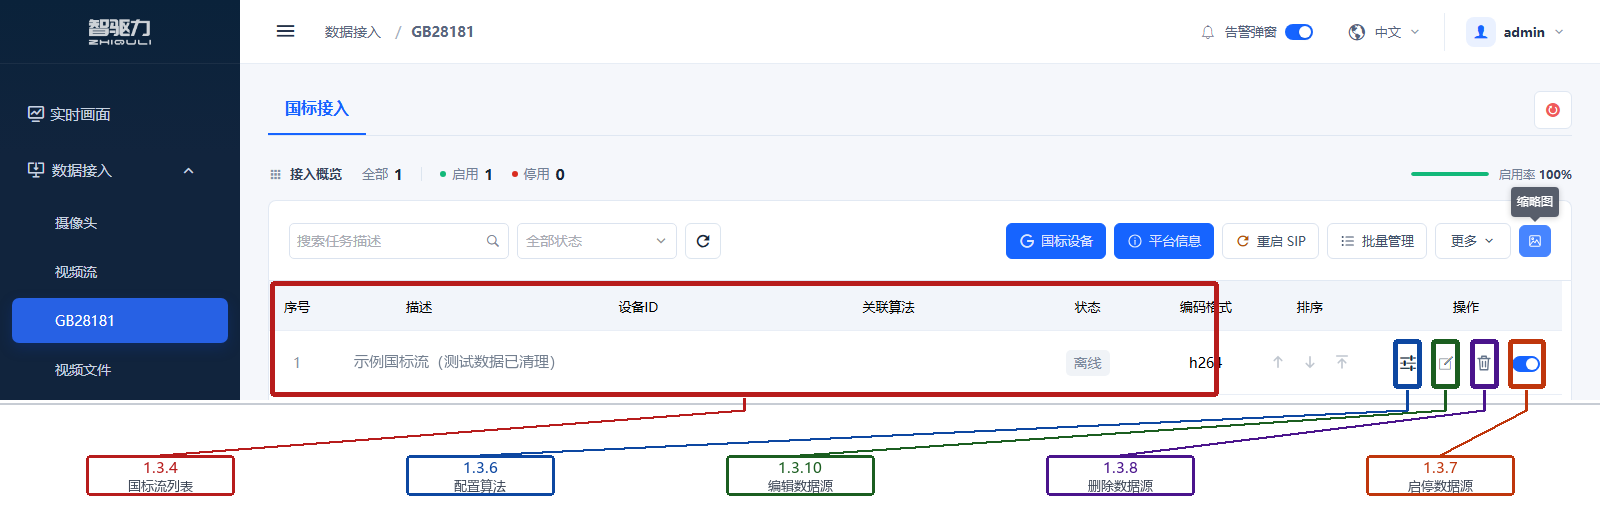Click the 描述 column header
1600x515 pixels.
[x=419, y=307]
